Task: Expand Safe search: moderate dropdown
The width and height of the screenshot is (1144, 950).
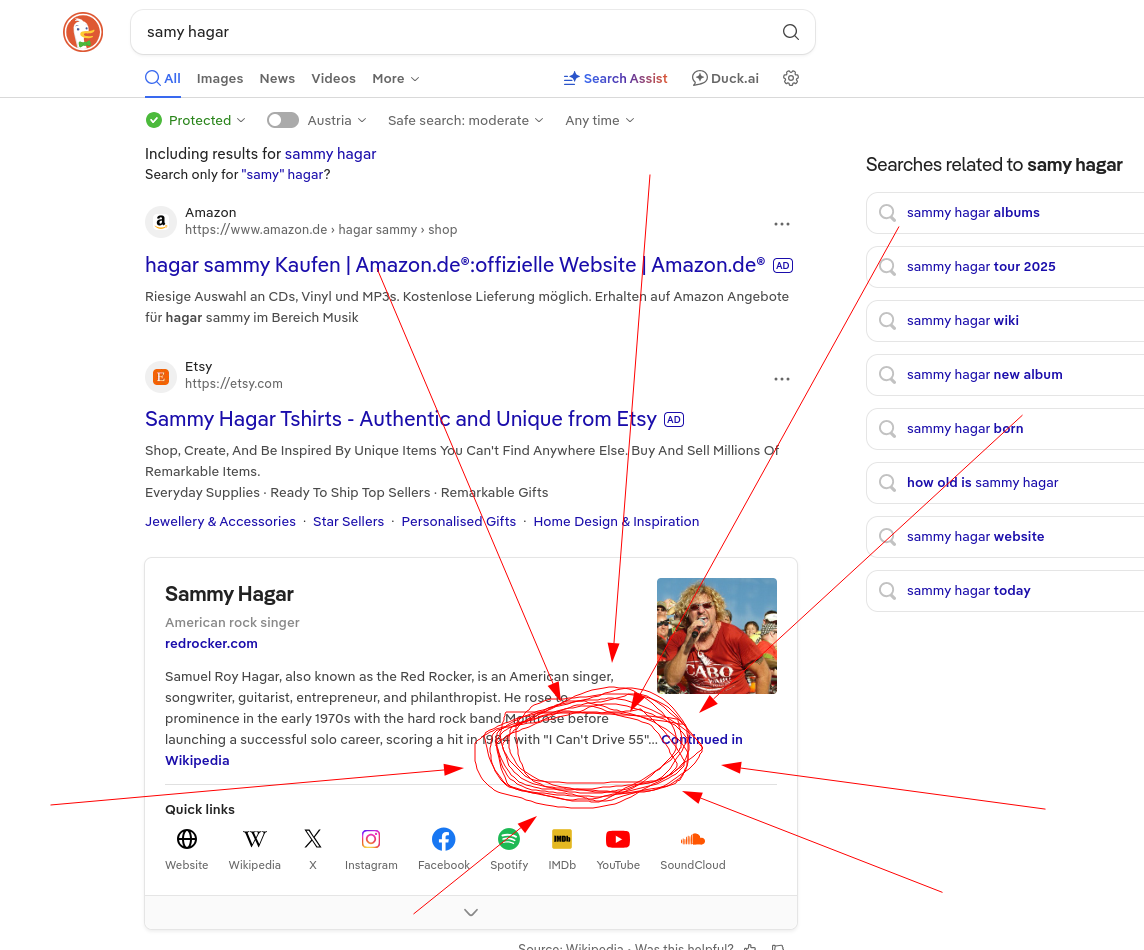Action: 465,120
